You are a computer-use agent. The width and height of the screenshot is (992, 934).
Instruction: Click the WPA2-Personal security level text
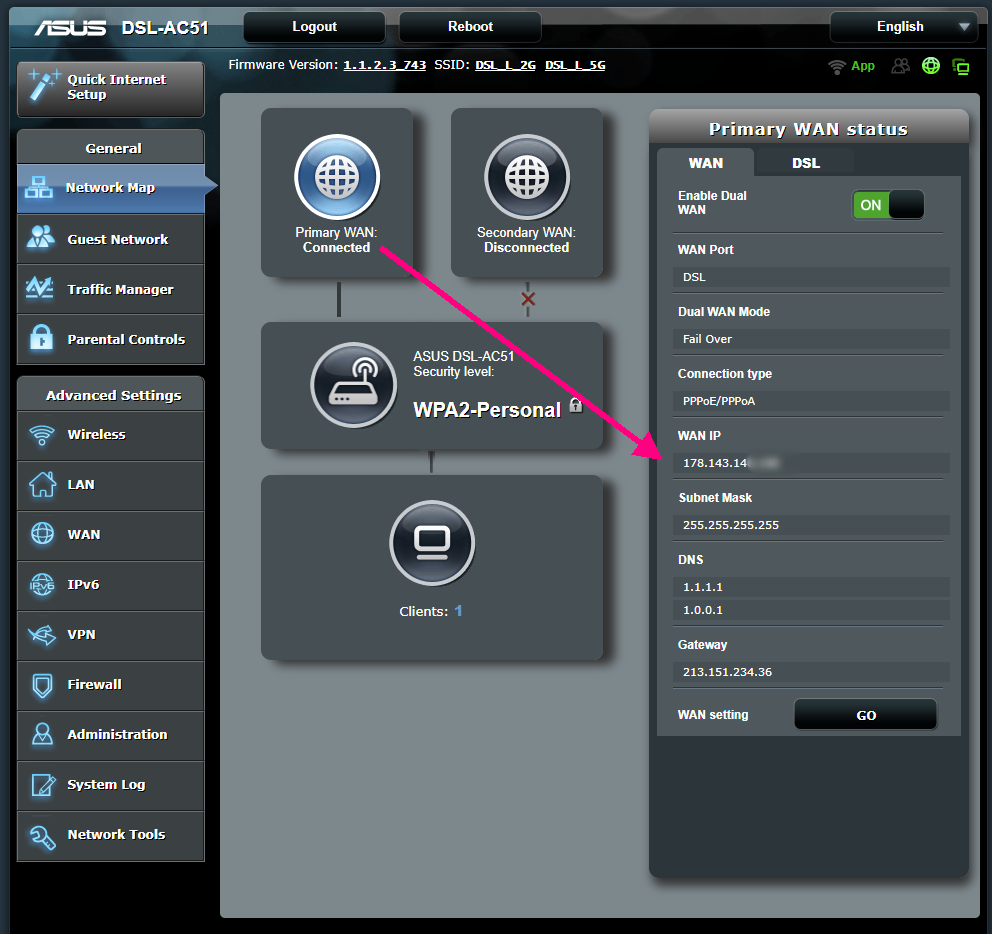[487, 409]
